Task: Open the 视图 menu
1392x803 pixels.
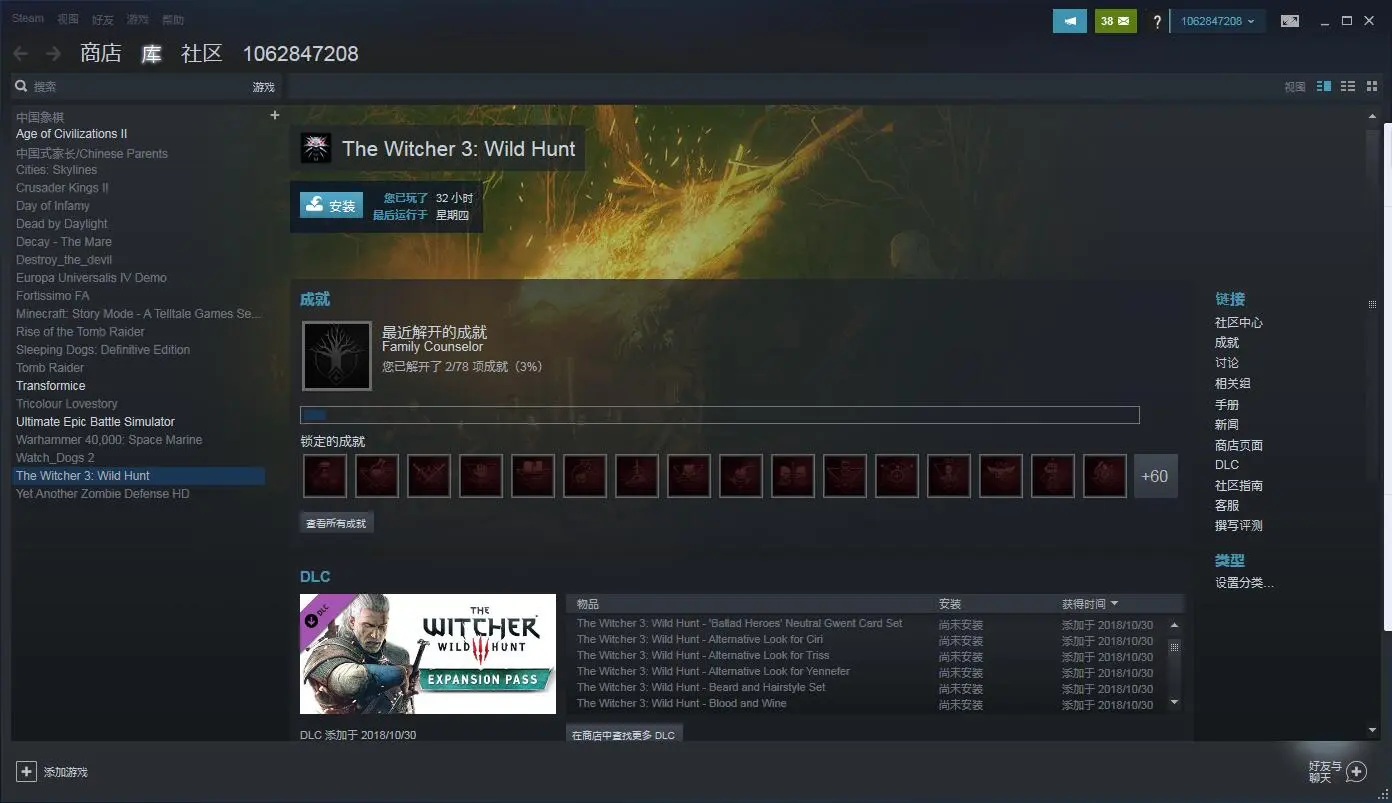Action: 68,19
